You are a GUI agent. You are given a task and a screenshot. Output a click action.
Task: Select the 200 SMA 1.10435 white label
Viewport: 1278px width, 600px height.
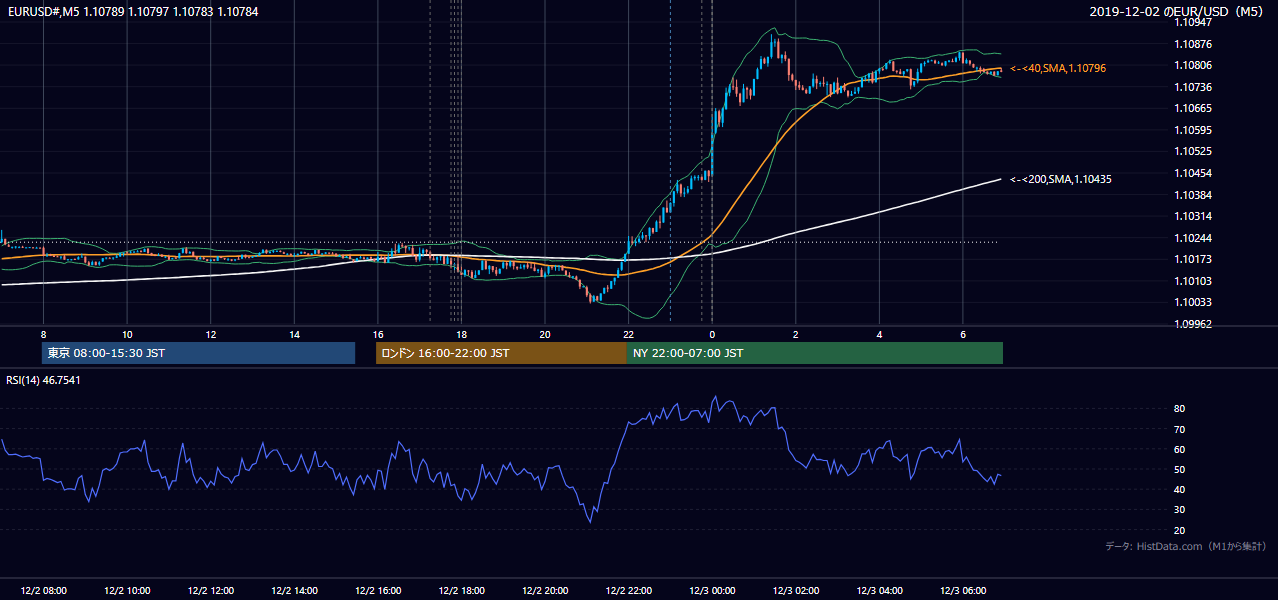[1061, 179]
